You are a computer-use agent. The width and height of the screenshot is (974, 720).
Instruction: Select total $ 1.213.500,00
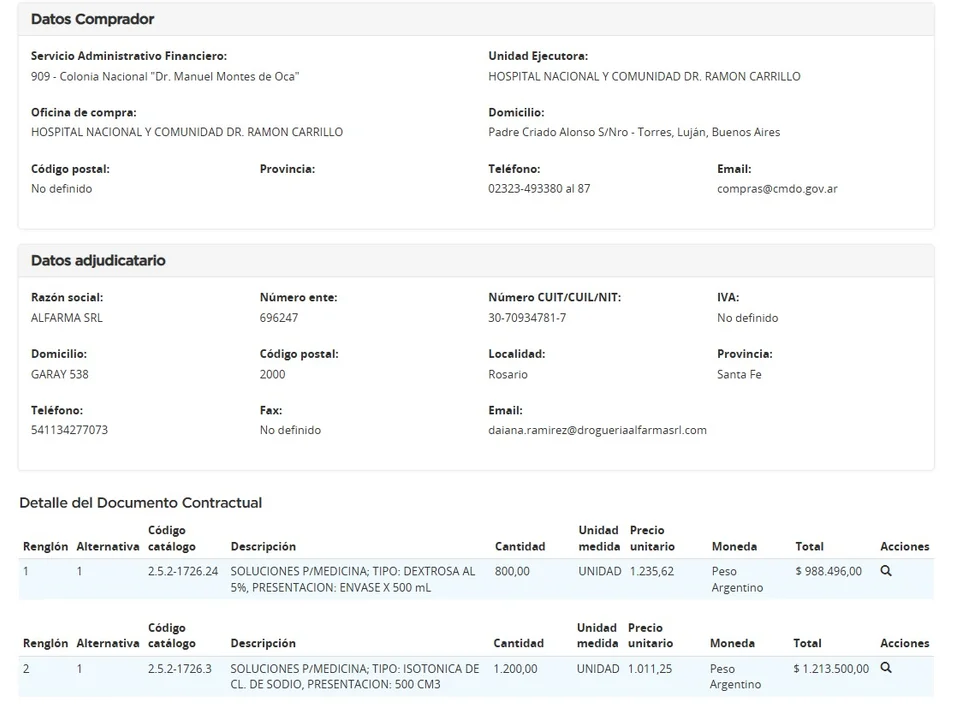[x=831, y=668]
